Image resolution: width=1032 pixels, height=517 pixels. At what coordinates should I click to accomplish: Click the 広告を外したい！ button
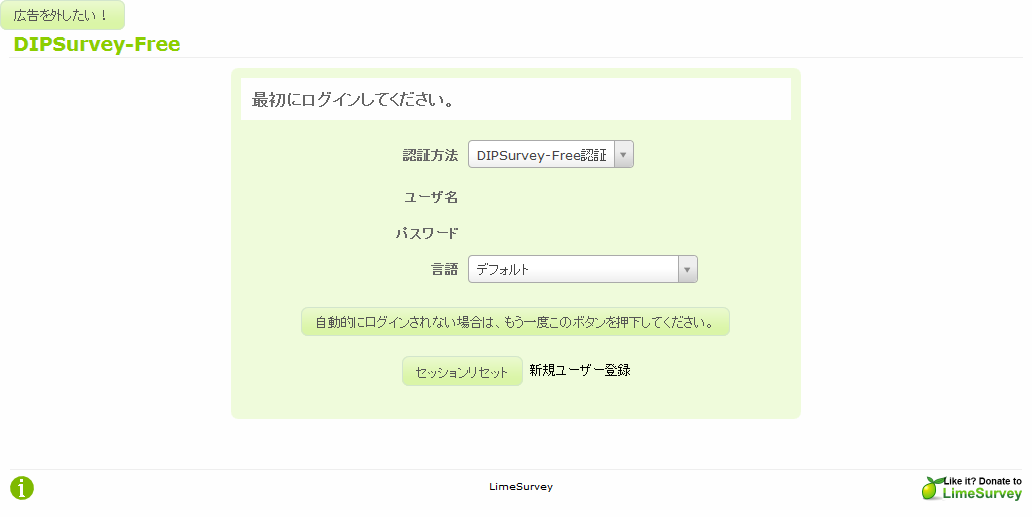click(62, 15)
